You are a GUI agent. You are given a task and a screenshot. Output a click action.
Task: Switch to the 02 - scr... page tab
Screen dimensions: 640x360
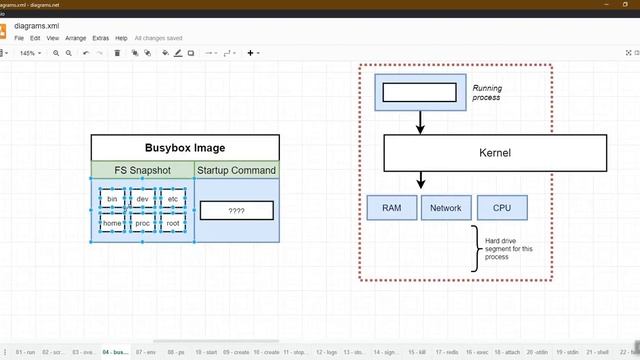pos(52,352)
